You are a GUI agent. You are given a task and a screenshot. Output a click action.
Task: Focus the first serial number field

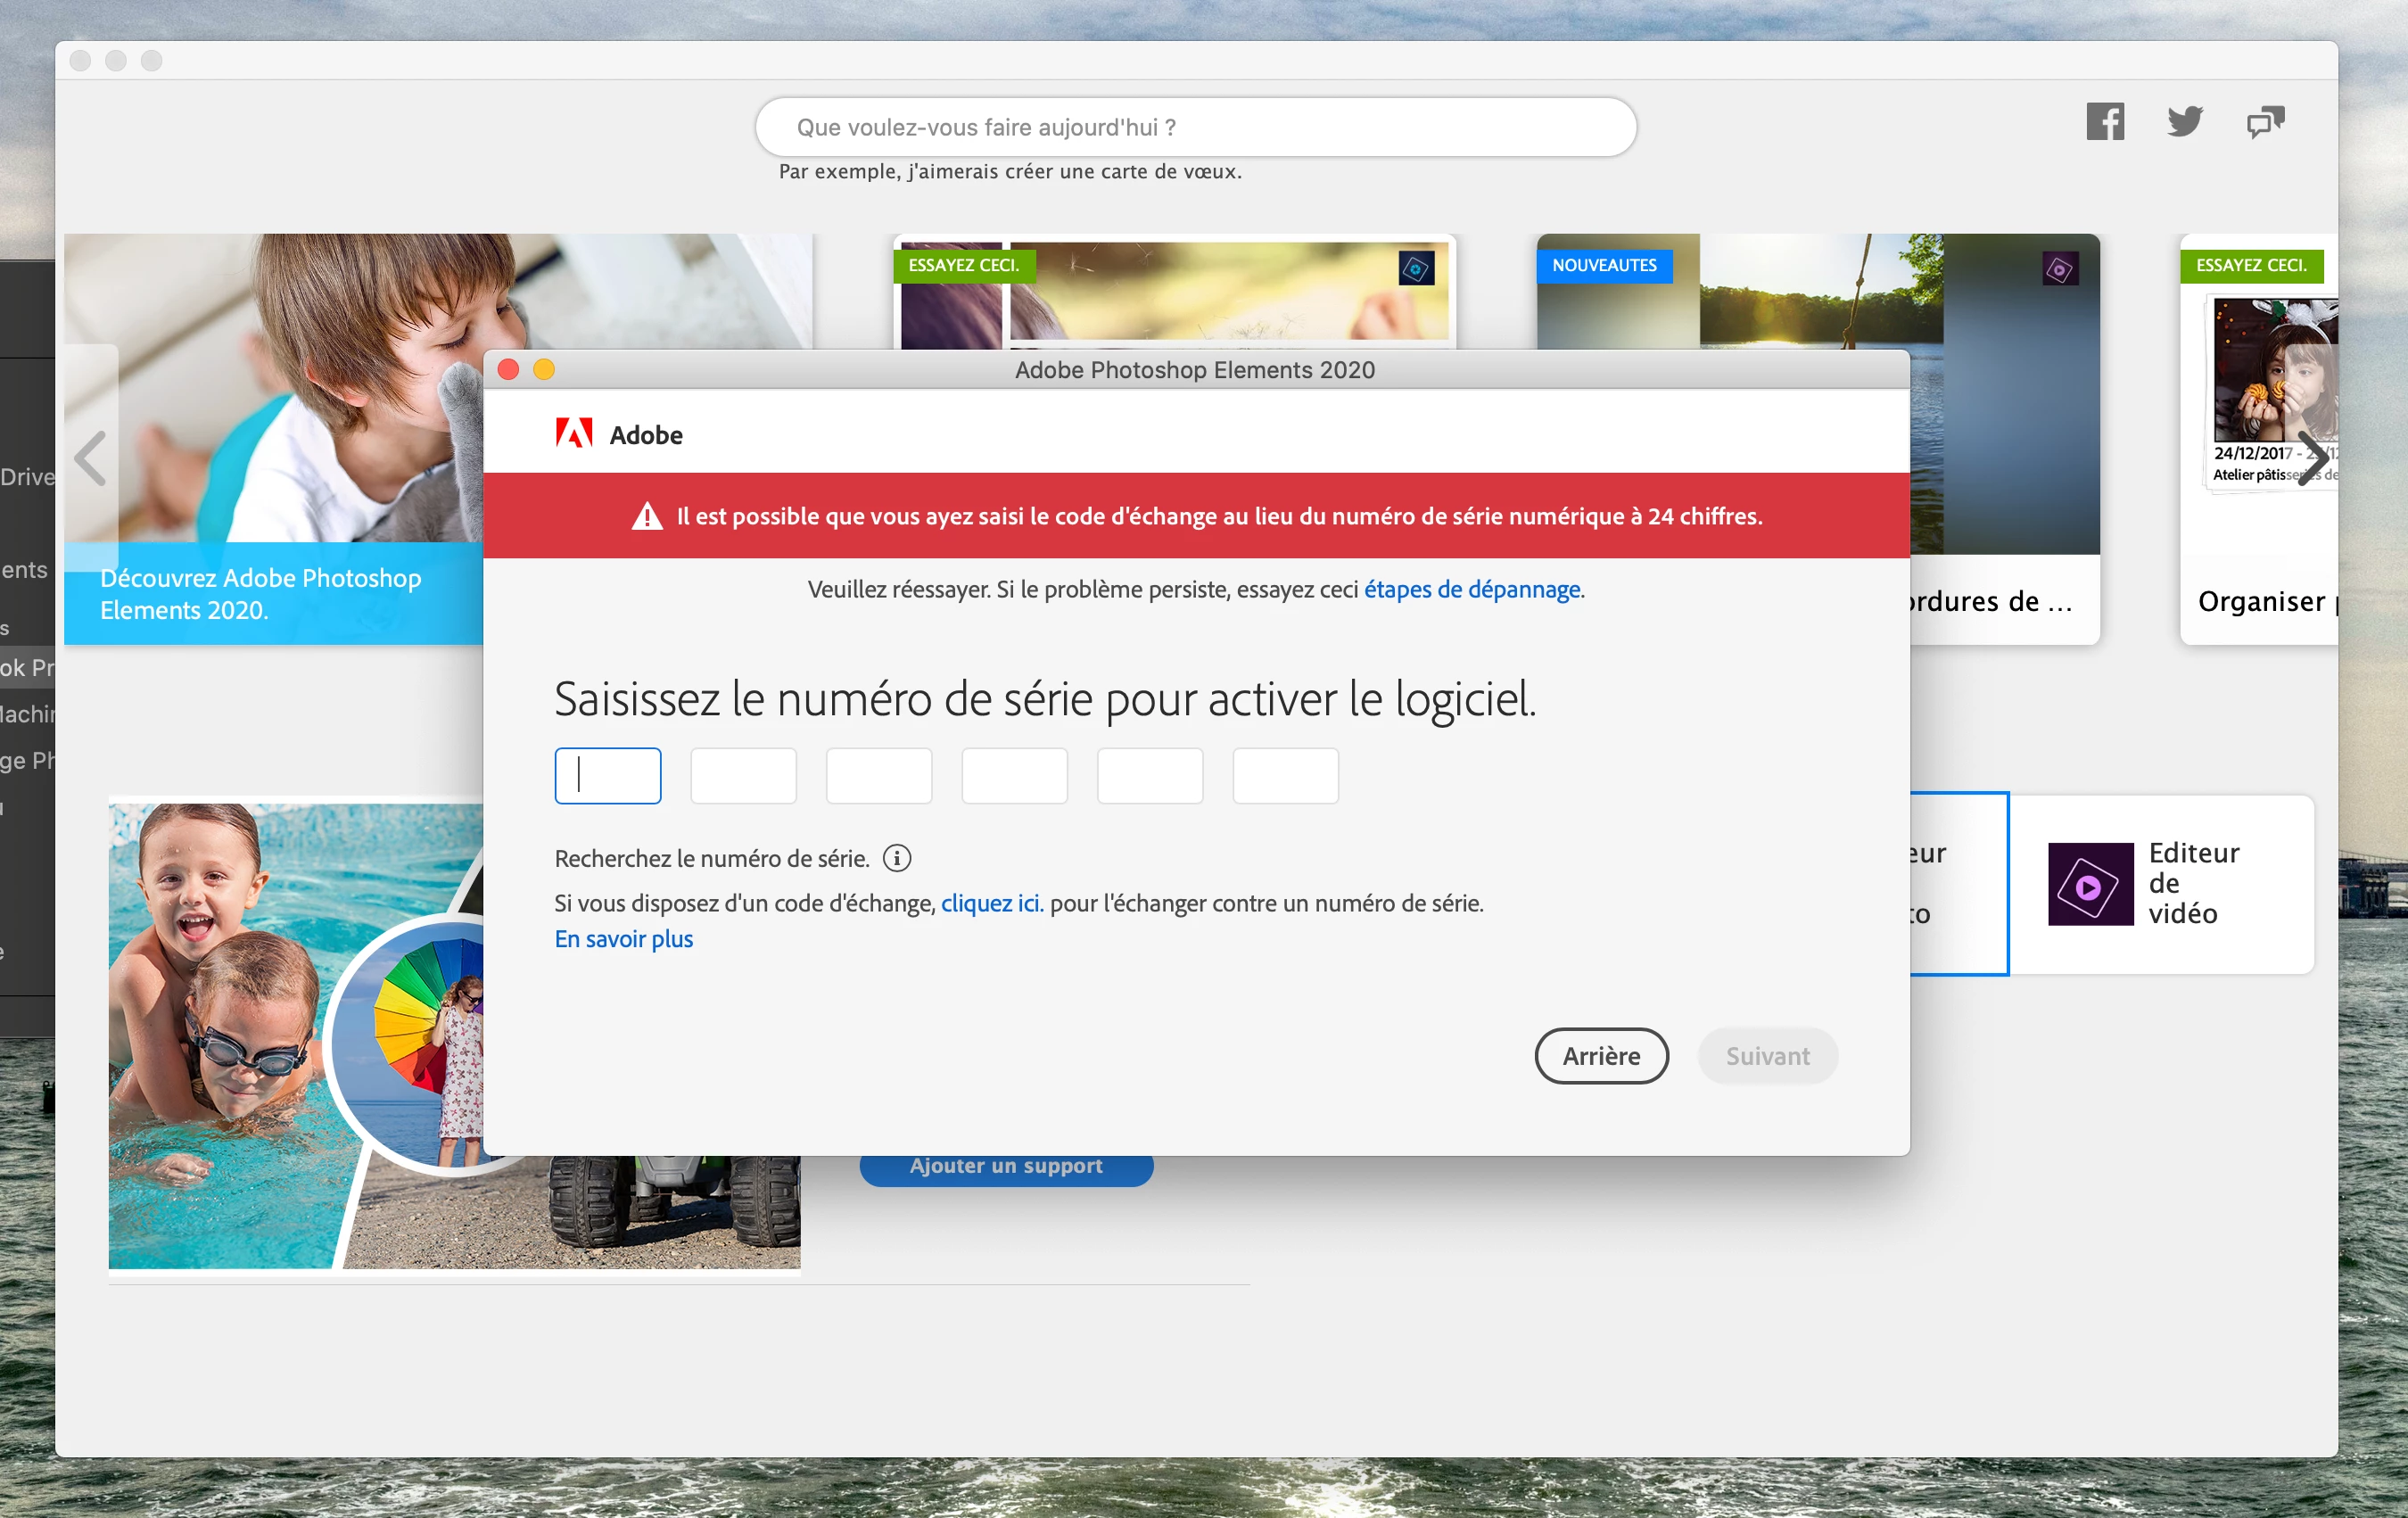(x=608, y=776)
